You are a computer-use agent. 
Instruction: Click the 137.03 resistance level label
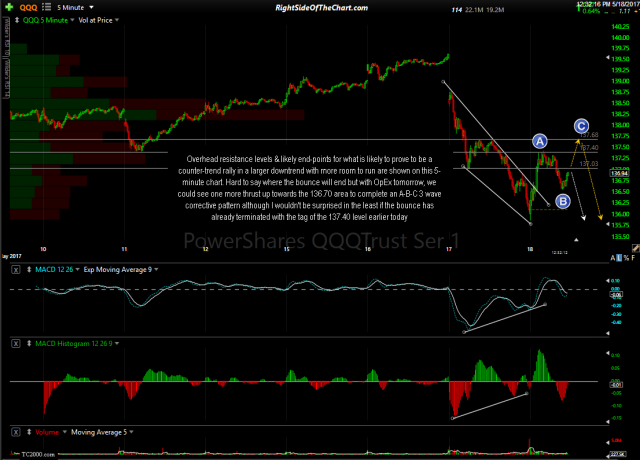(x=589, y=164)
